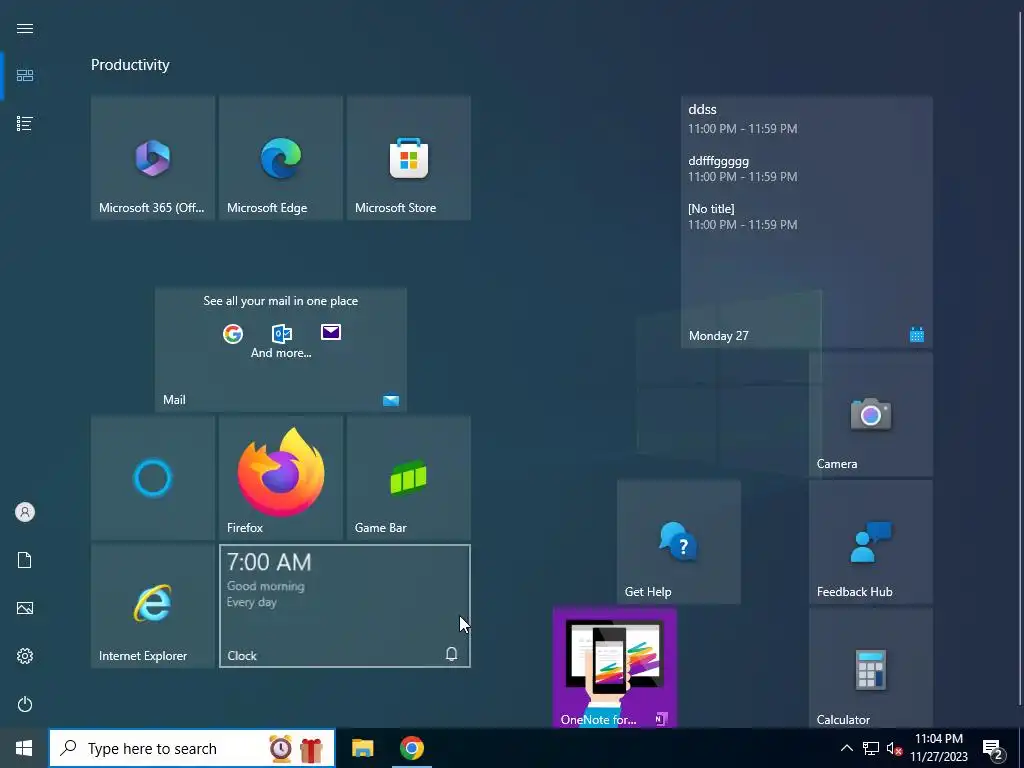Open the user account icon
Image resolution: width=1024 pixels, height=768 pixels.
25,512
